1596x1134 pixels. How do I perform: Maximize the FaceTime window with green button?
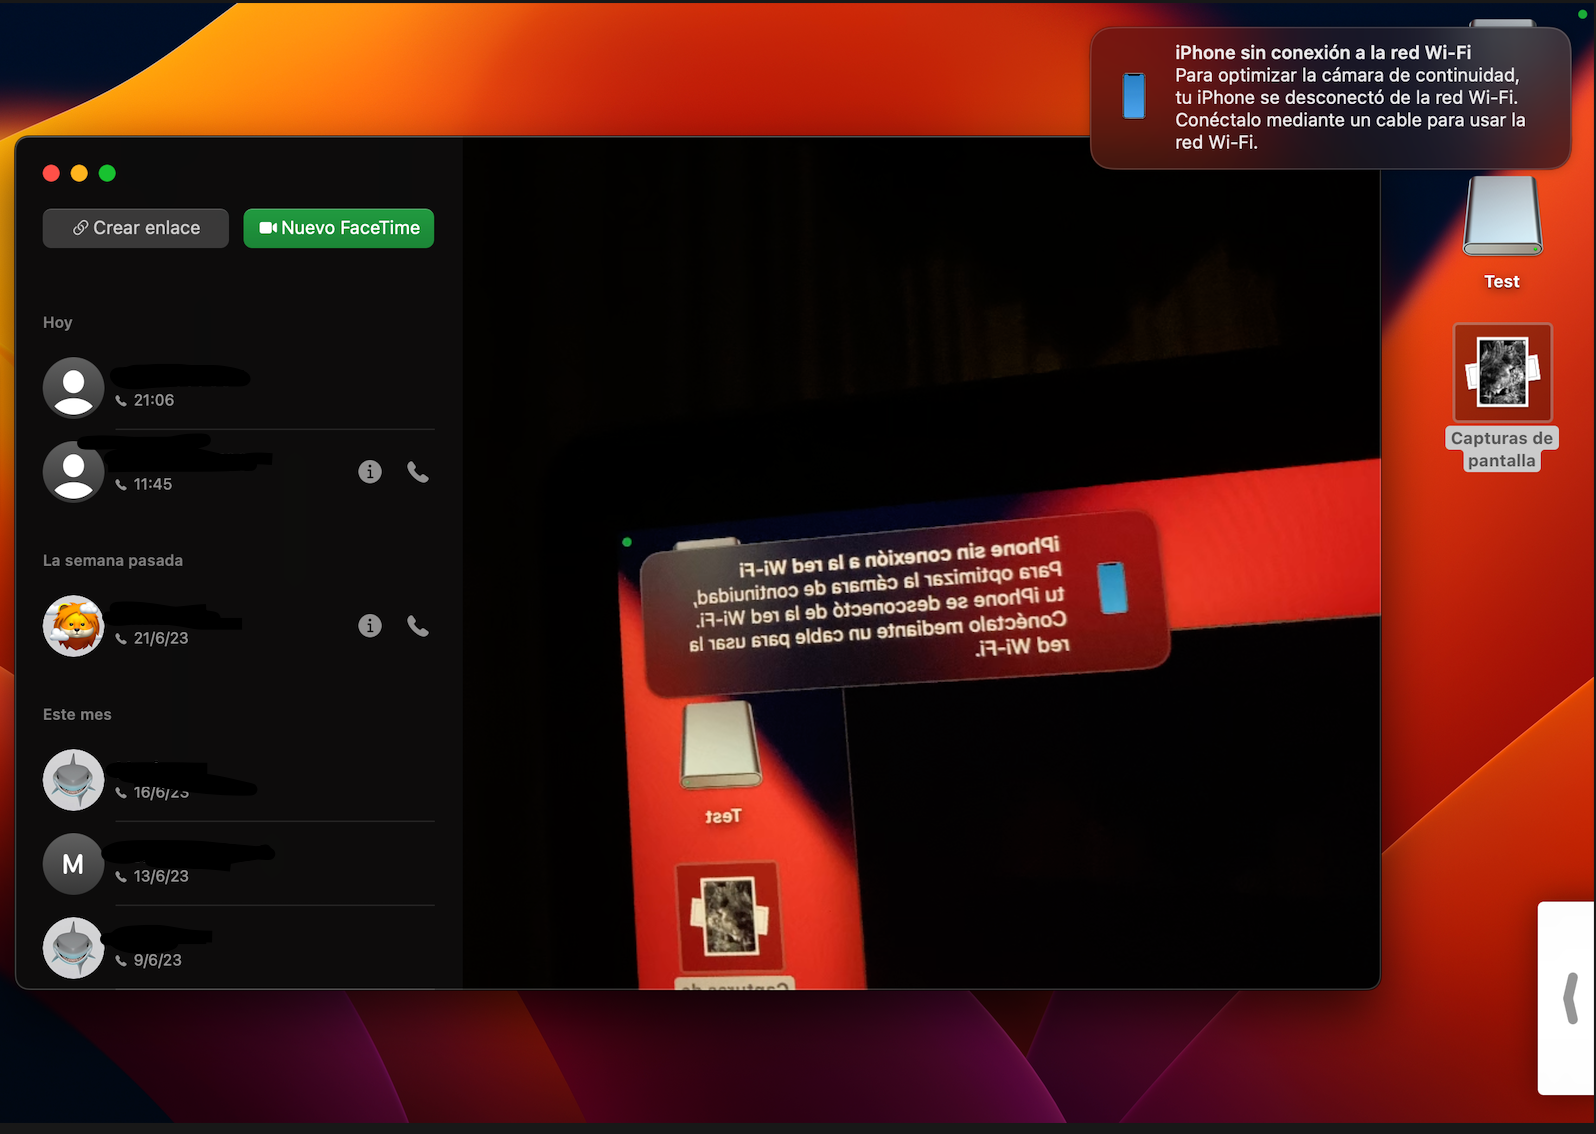(107, 173)
